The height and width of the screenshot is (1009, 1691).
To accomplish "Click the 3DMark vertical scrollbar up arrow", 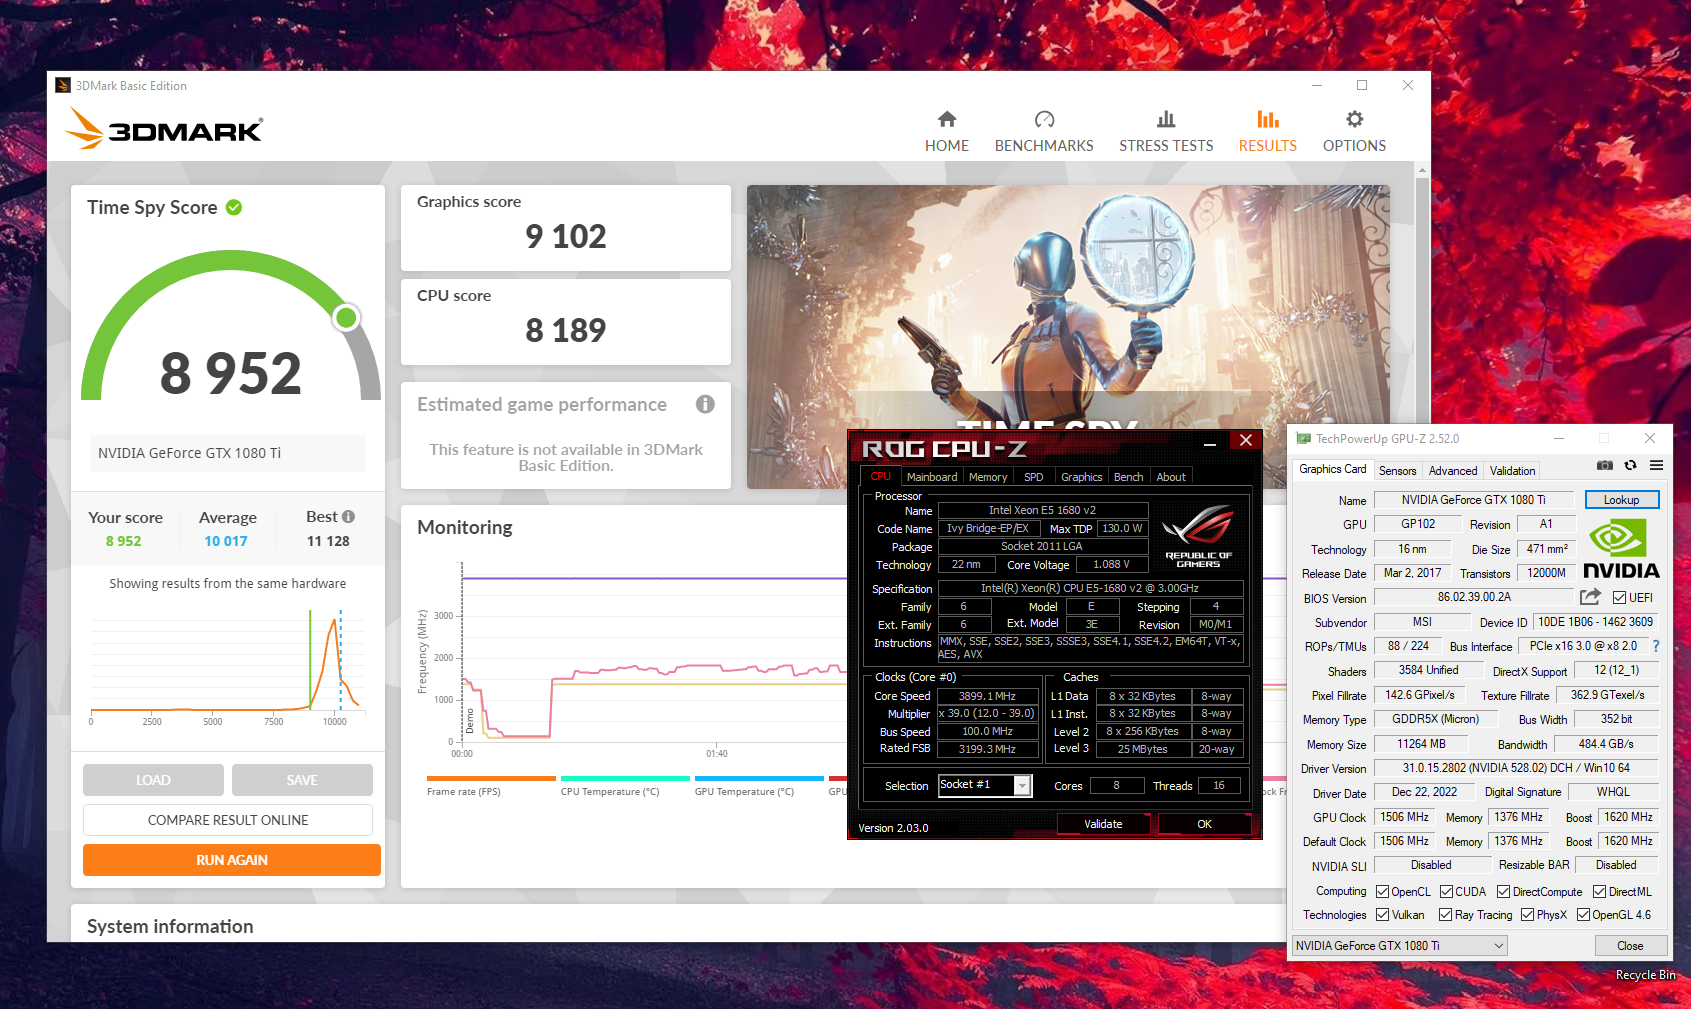I will click(x=1421, y=171).
